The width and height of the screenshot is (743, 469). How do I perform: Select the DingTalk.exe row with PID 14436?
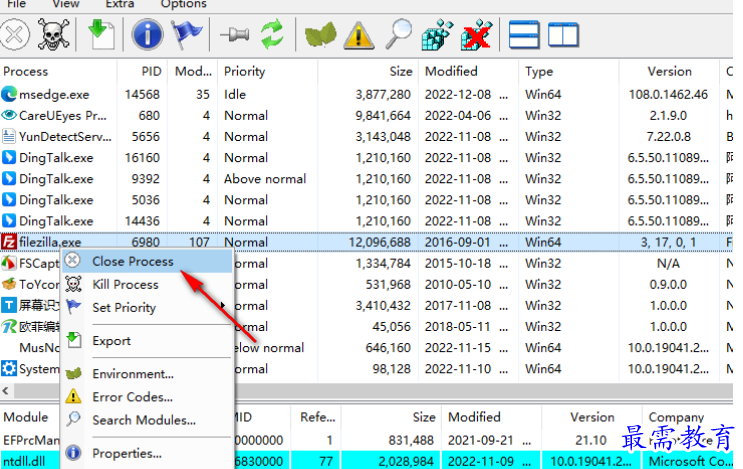tap(366, 221)
